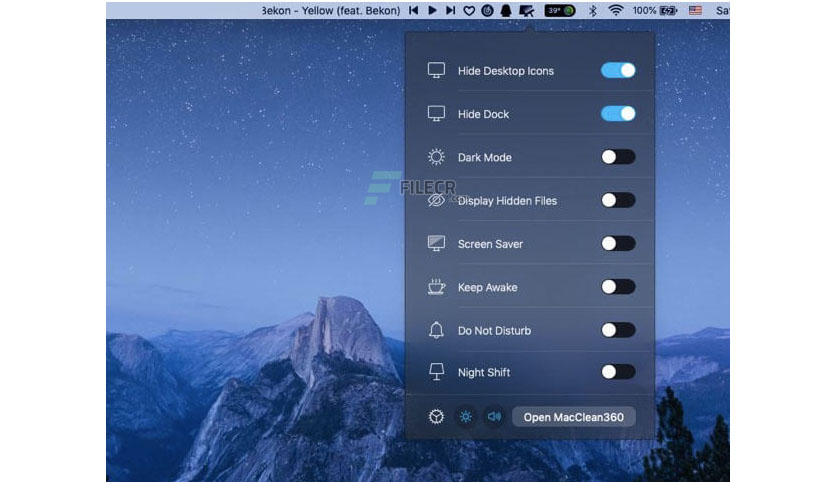The image size is (836, 484).
Task: Click the MacClean360 monitor icon in menu bar
Action: tap(526, 11)
